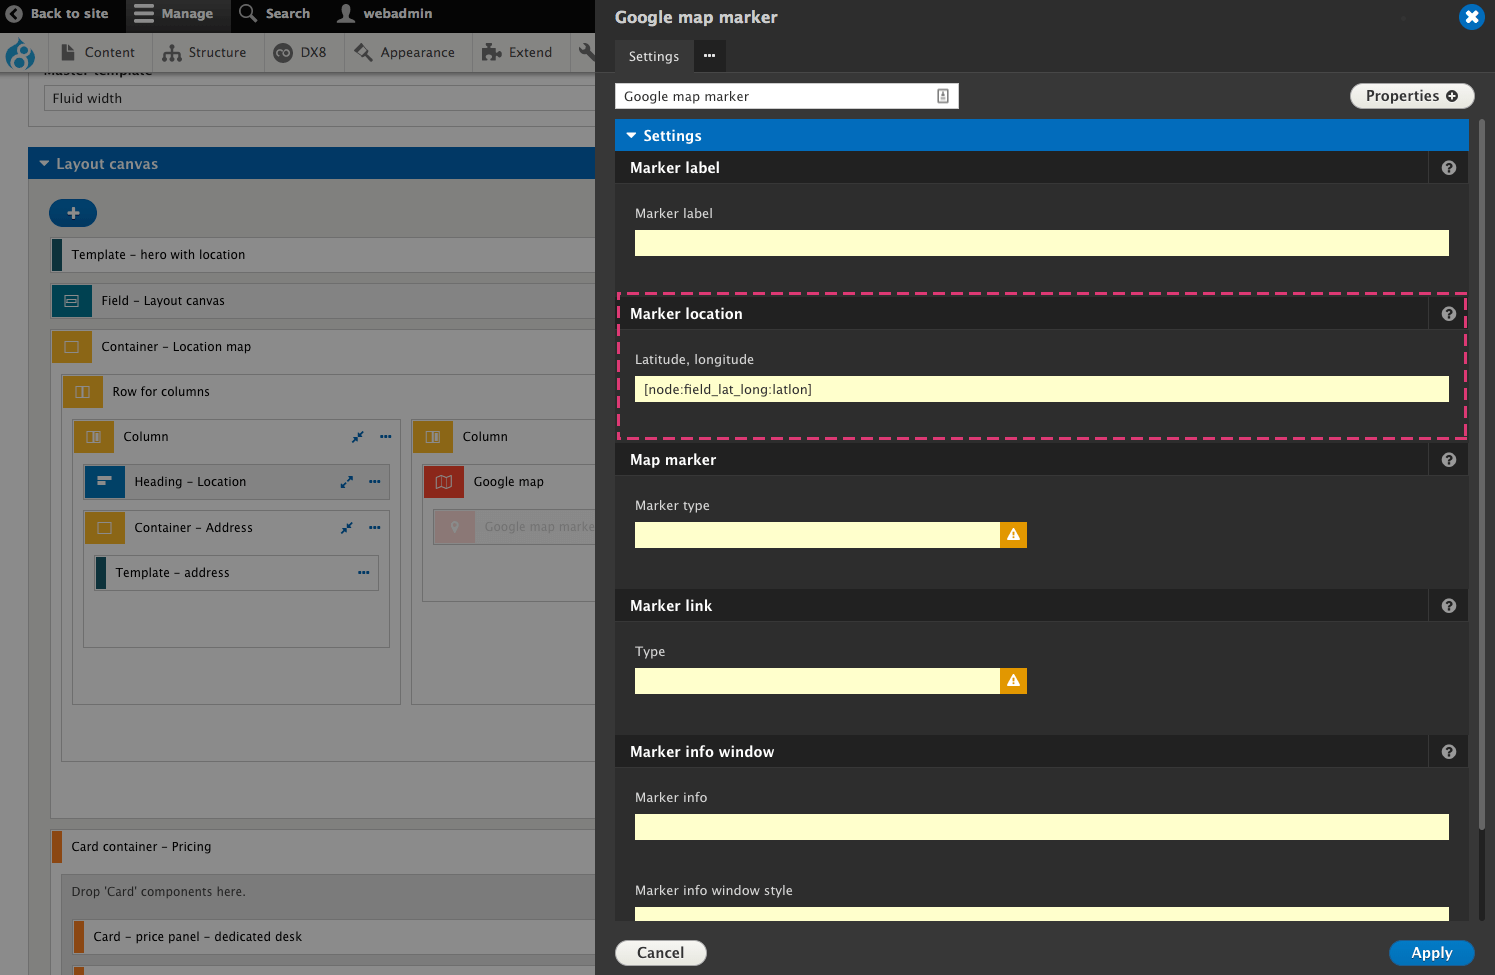Click the Marker type warning icon

(1013, 535)
